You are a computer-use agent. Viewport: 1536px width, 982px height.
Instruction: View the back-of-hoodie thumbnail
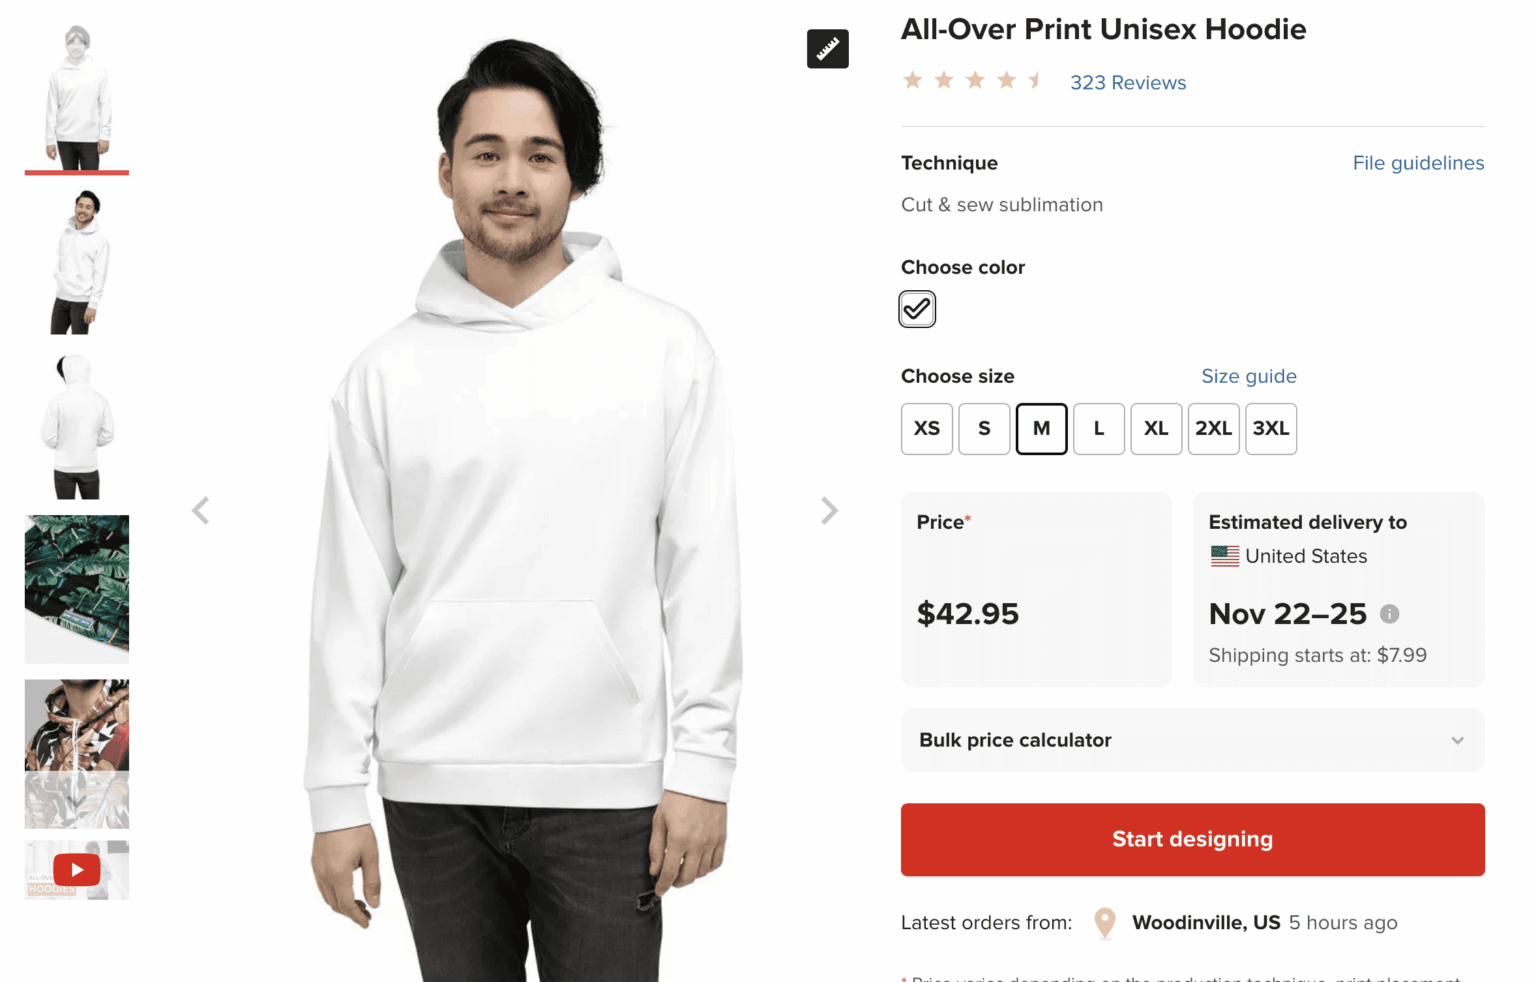[77, 426]
